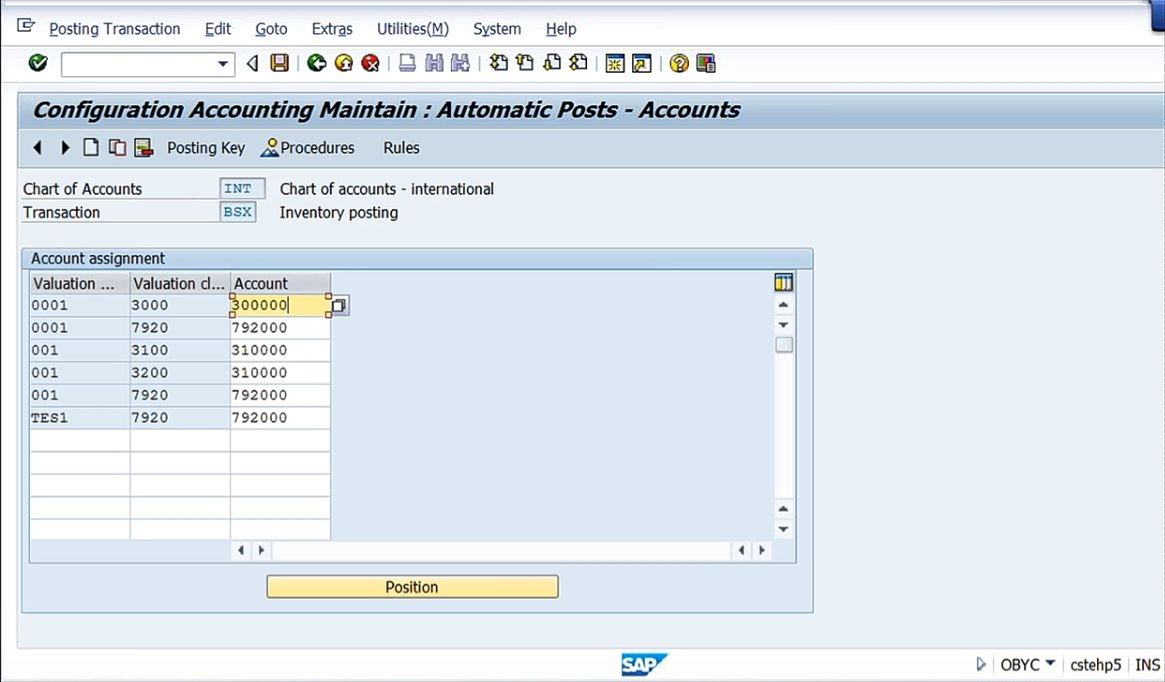Open Help with question mark icon
1165x682 pixels.
(678, 64)
